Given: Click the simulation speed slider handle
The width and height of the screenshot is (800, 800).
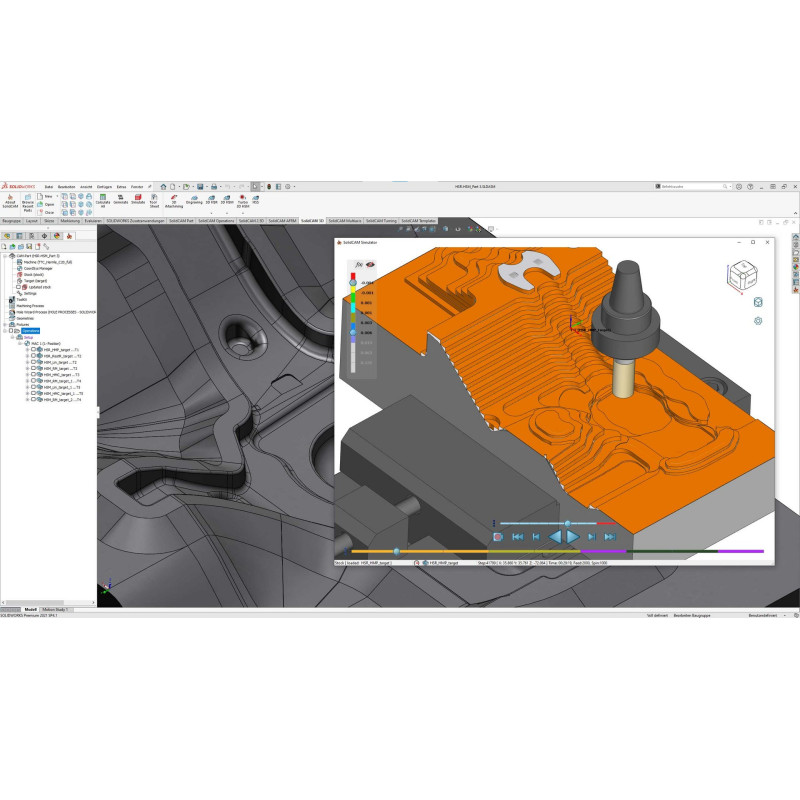Looking at the screenshot, I should (x=567, y=522).
